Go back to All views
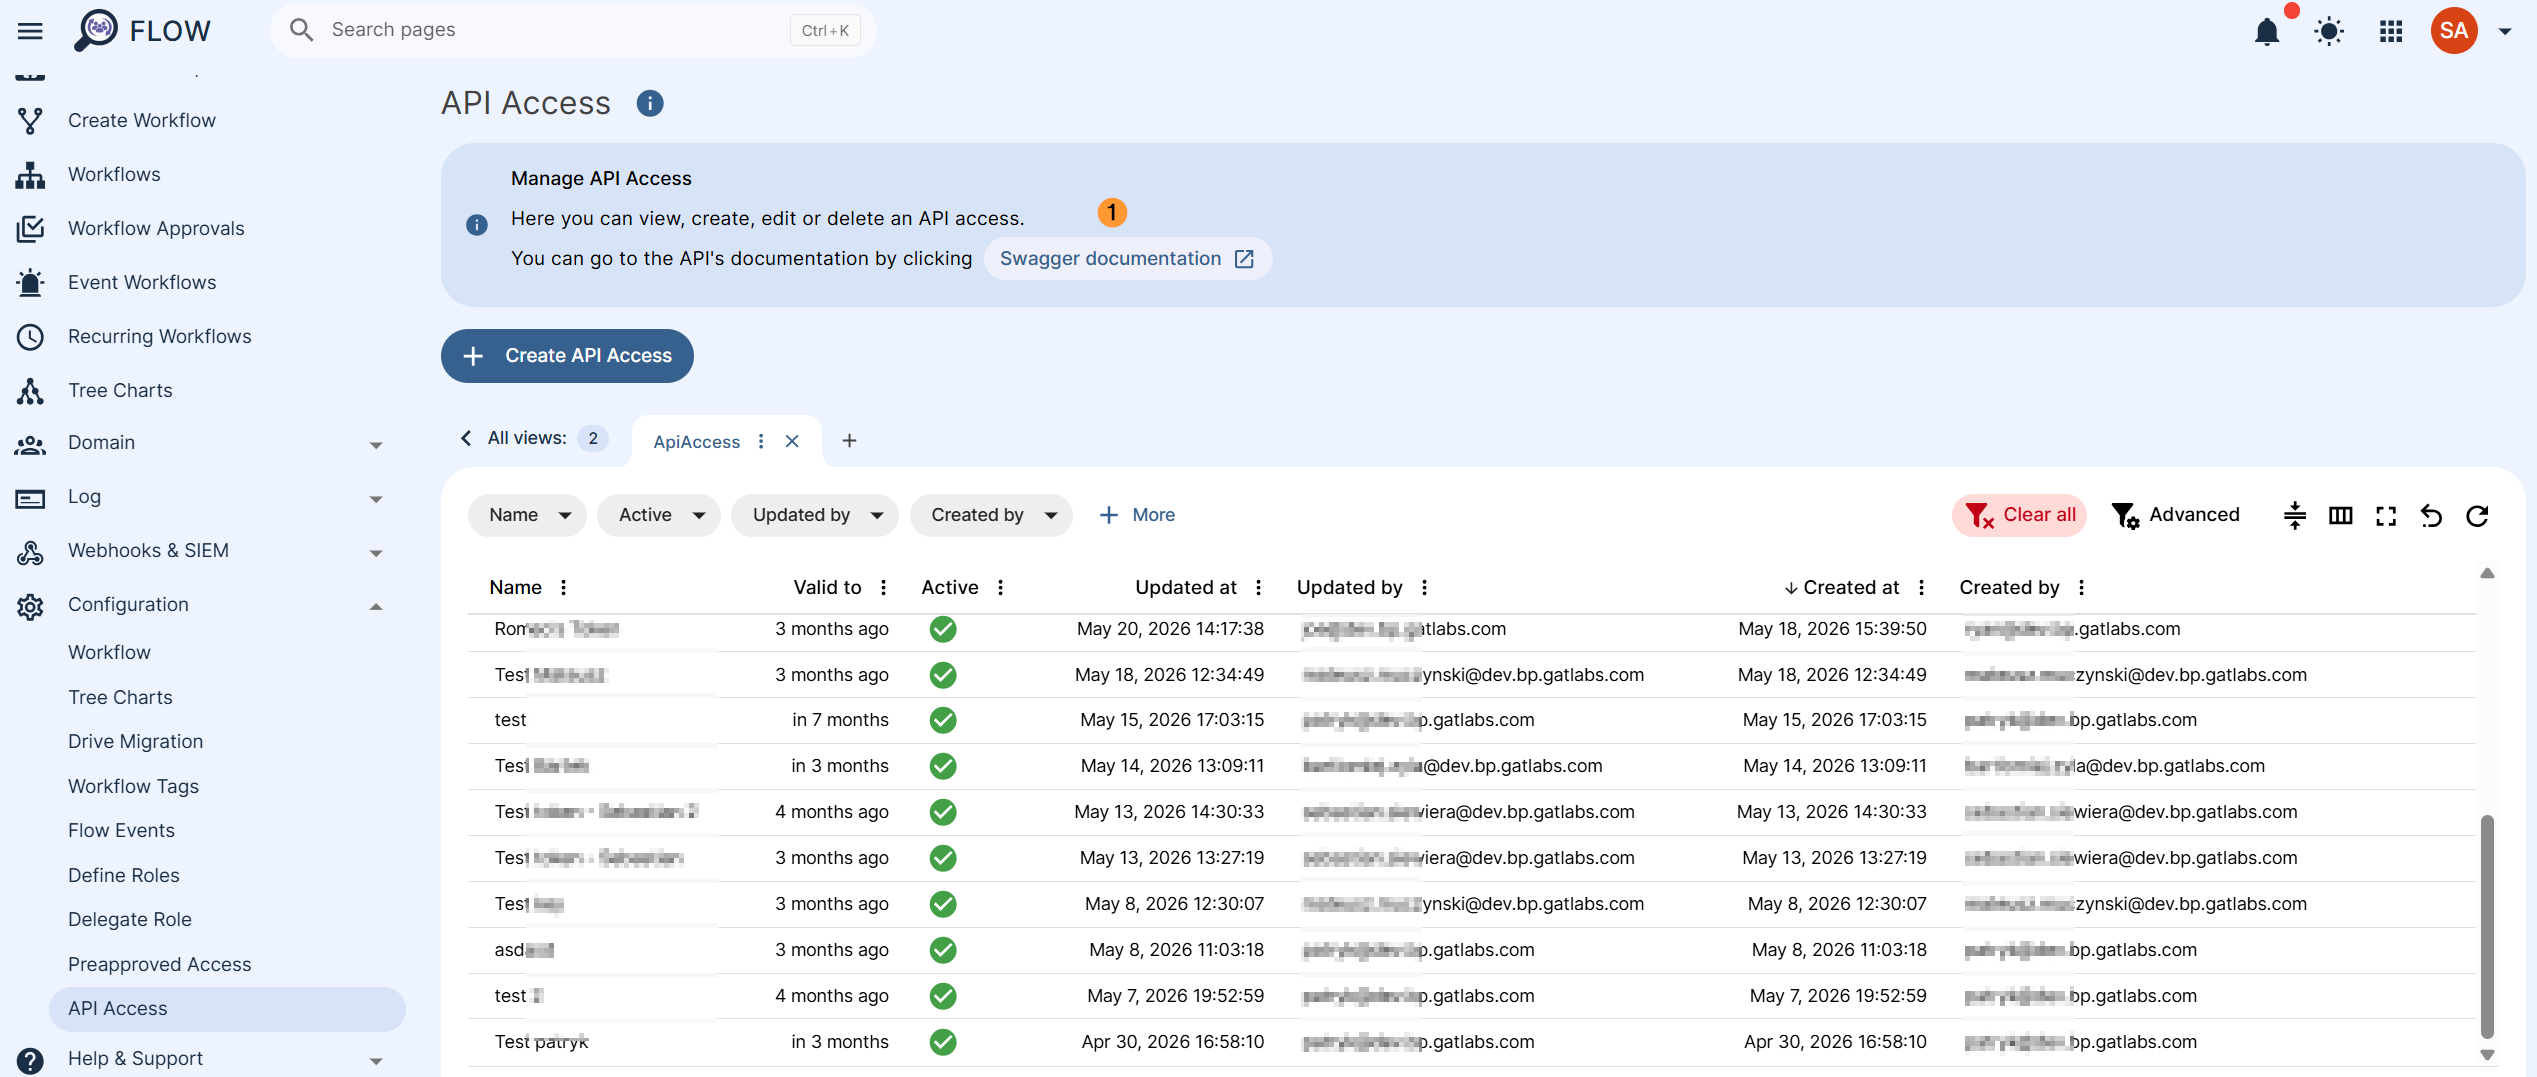Screen dimensions: 2537x1077 tap(534, 438)
